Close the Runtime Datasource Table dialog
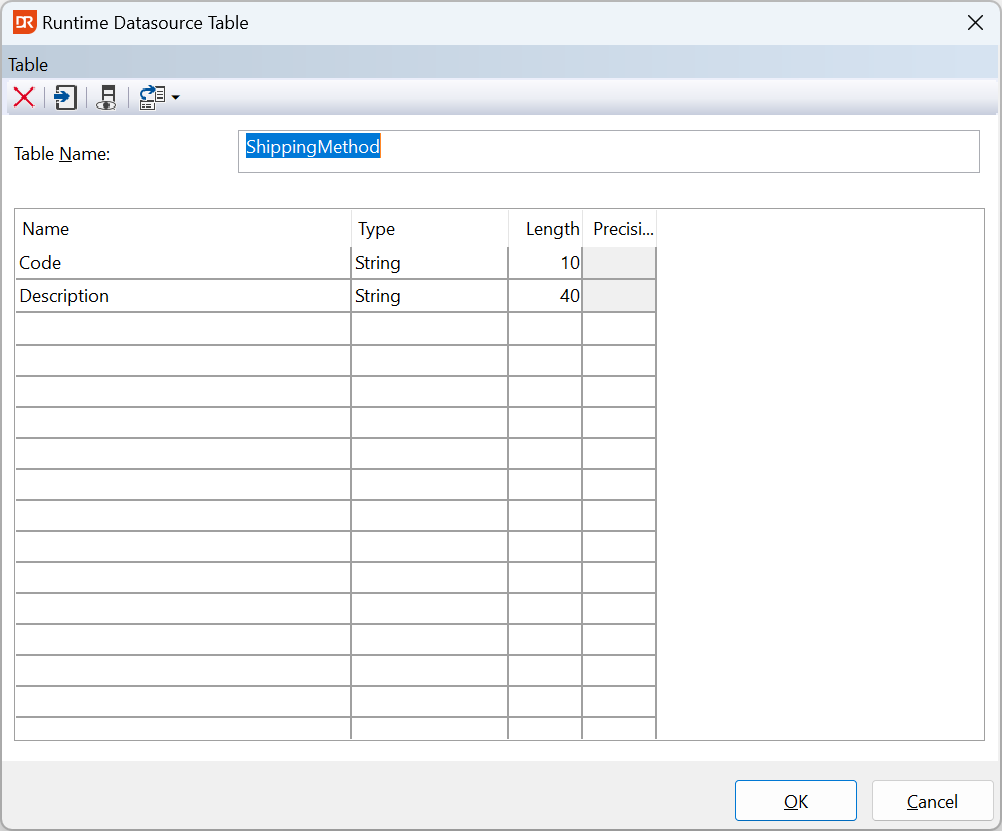This screenshot has width=1002, height=831. click(975, 23)
